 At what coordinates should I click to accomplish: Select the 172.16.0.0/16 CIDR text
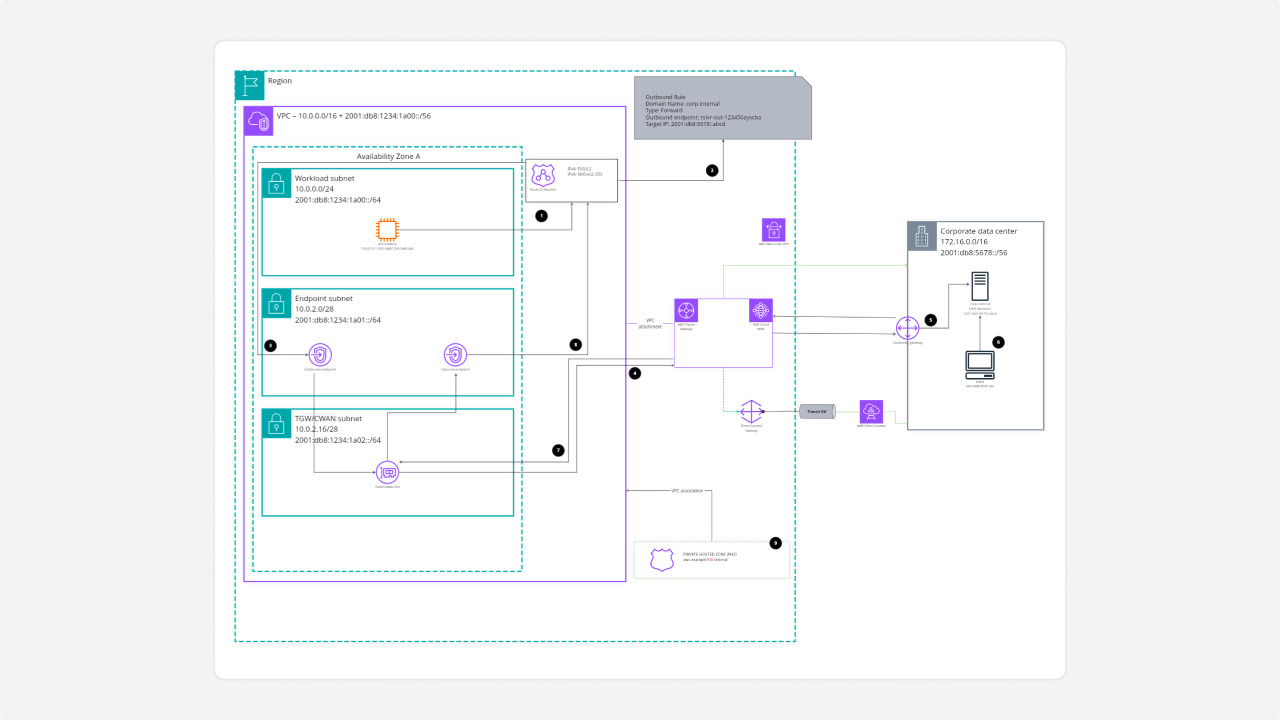964,242
